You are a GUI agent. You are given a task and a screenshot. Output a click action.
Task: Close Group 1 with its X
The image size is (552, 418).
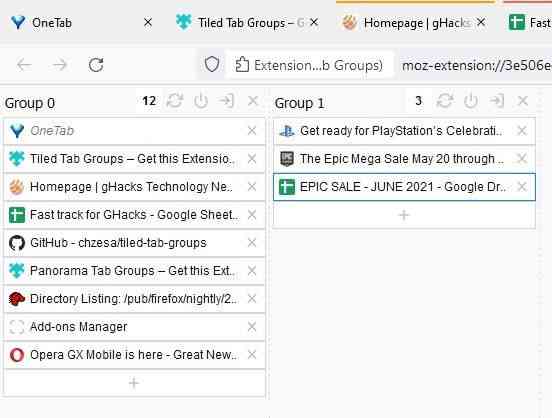(x=523, y=101)
